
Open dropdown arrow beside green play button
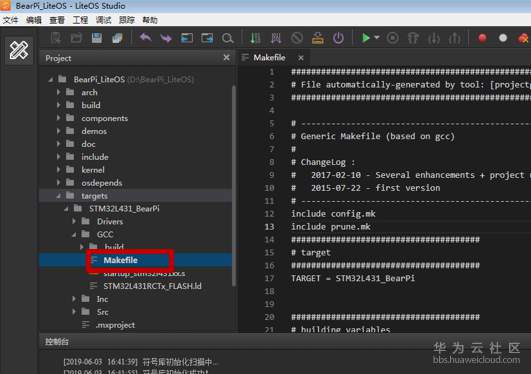pyautogui.click(x=377, y=38)
